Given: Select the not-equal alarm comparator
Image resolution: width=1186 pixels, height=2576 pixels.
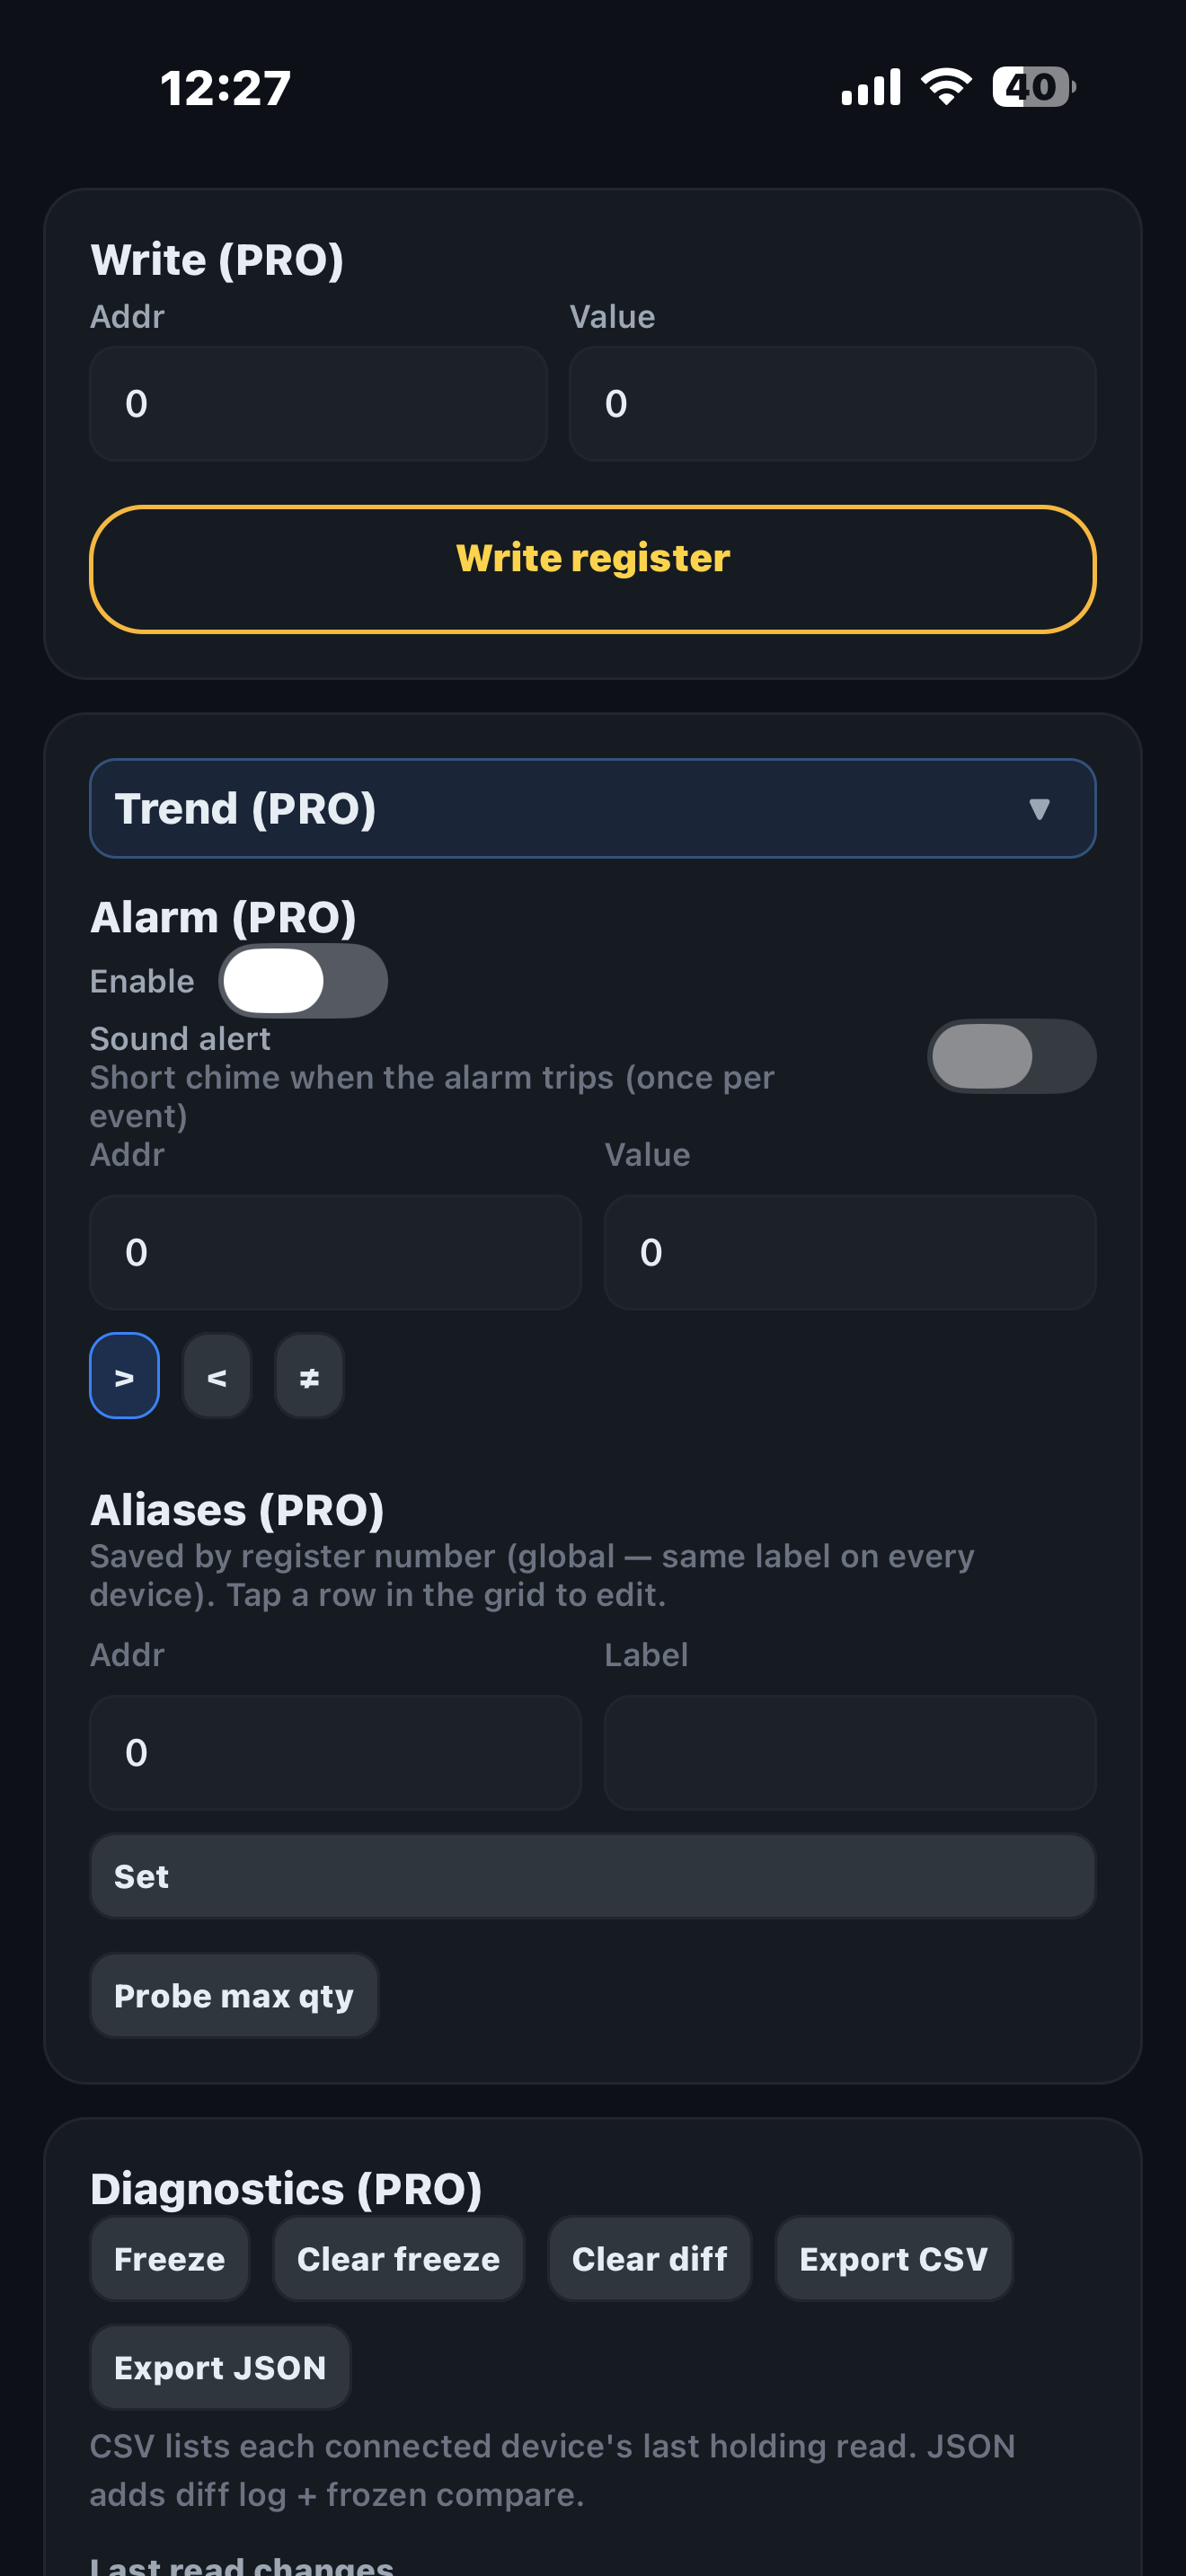Looking at the screenshot, I should click(310, 1376).
